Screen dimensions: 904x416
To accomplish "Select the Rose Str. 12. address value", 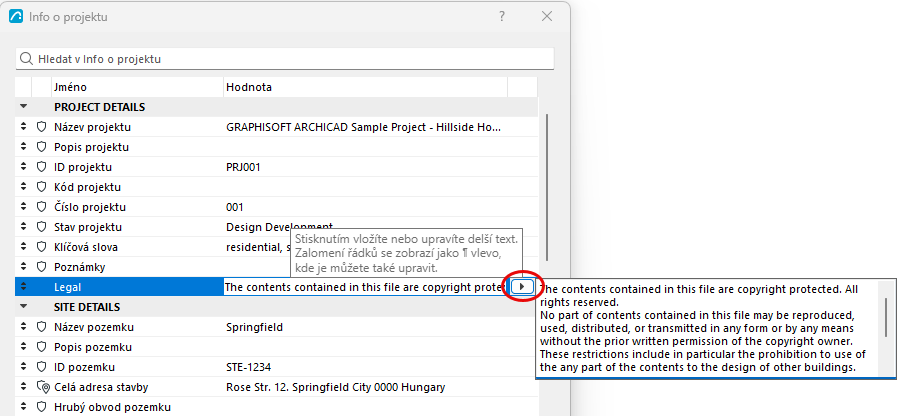I will pos(336,387).
